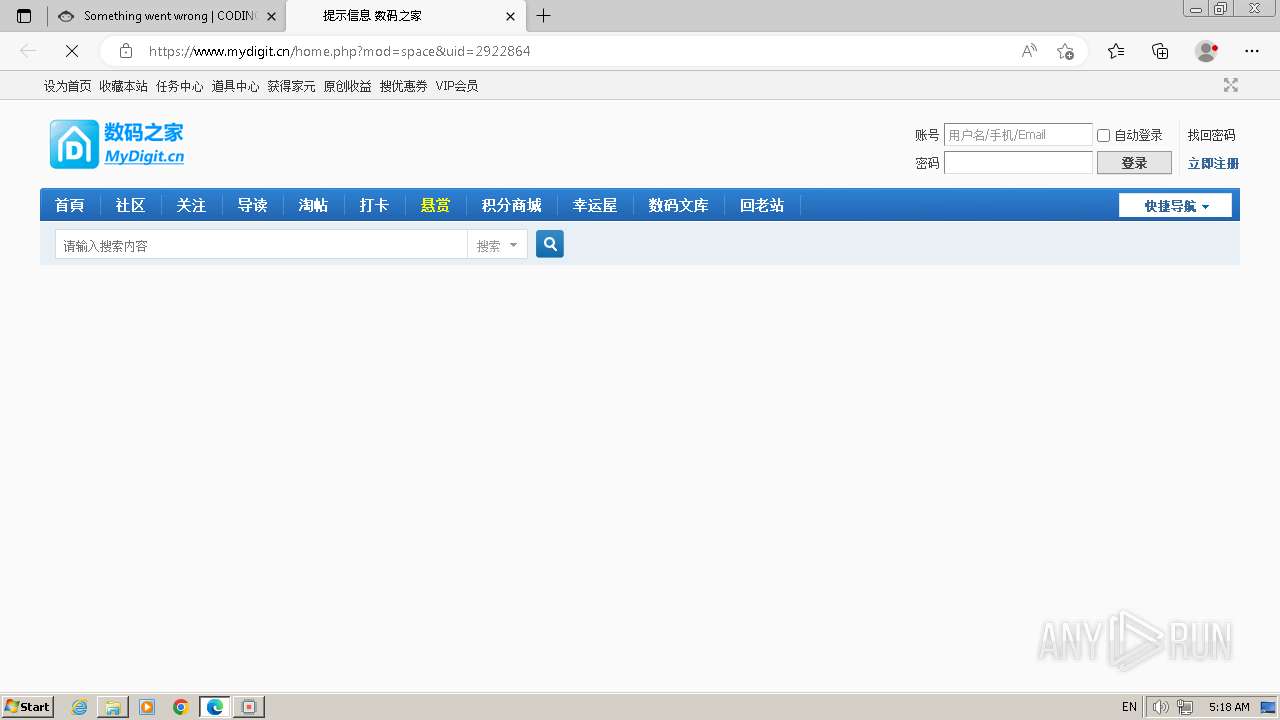Add this page to favorites star
The width and height of the screenshot is (1280, 720).
point(1065,51)
